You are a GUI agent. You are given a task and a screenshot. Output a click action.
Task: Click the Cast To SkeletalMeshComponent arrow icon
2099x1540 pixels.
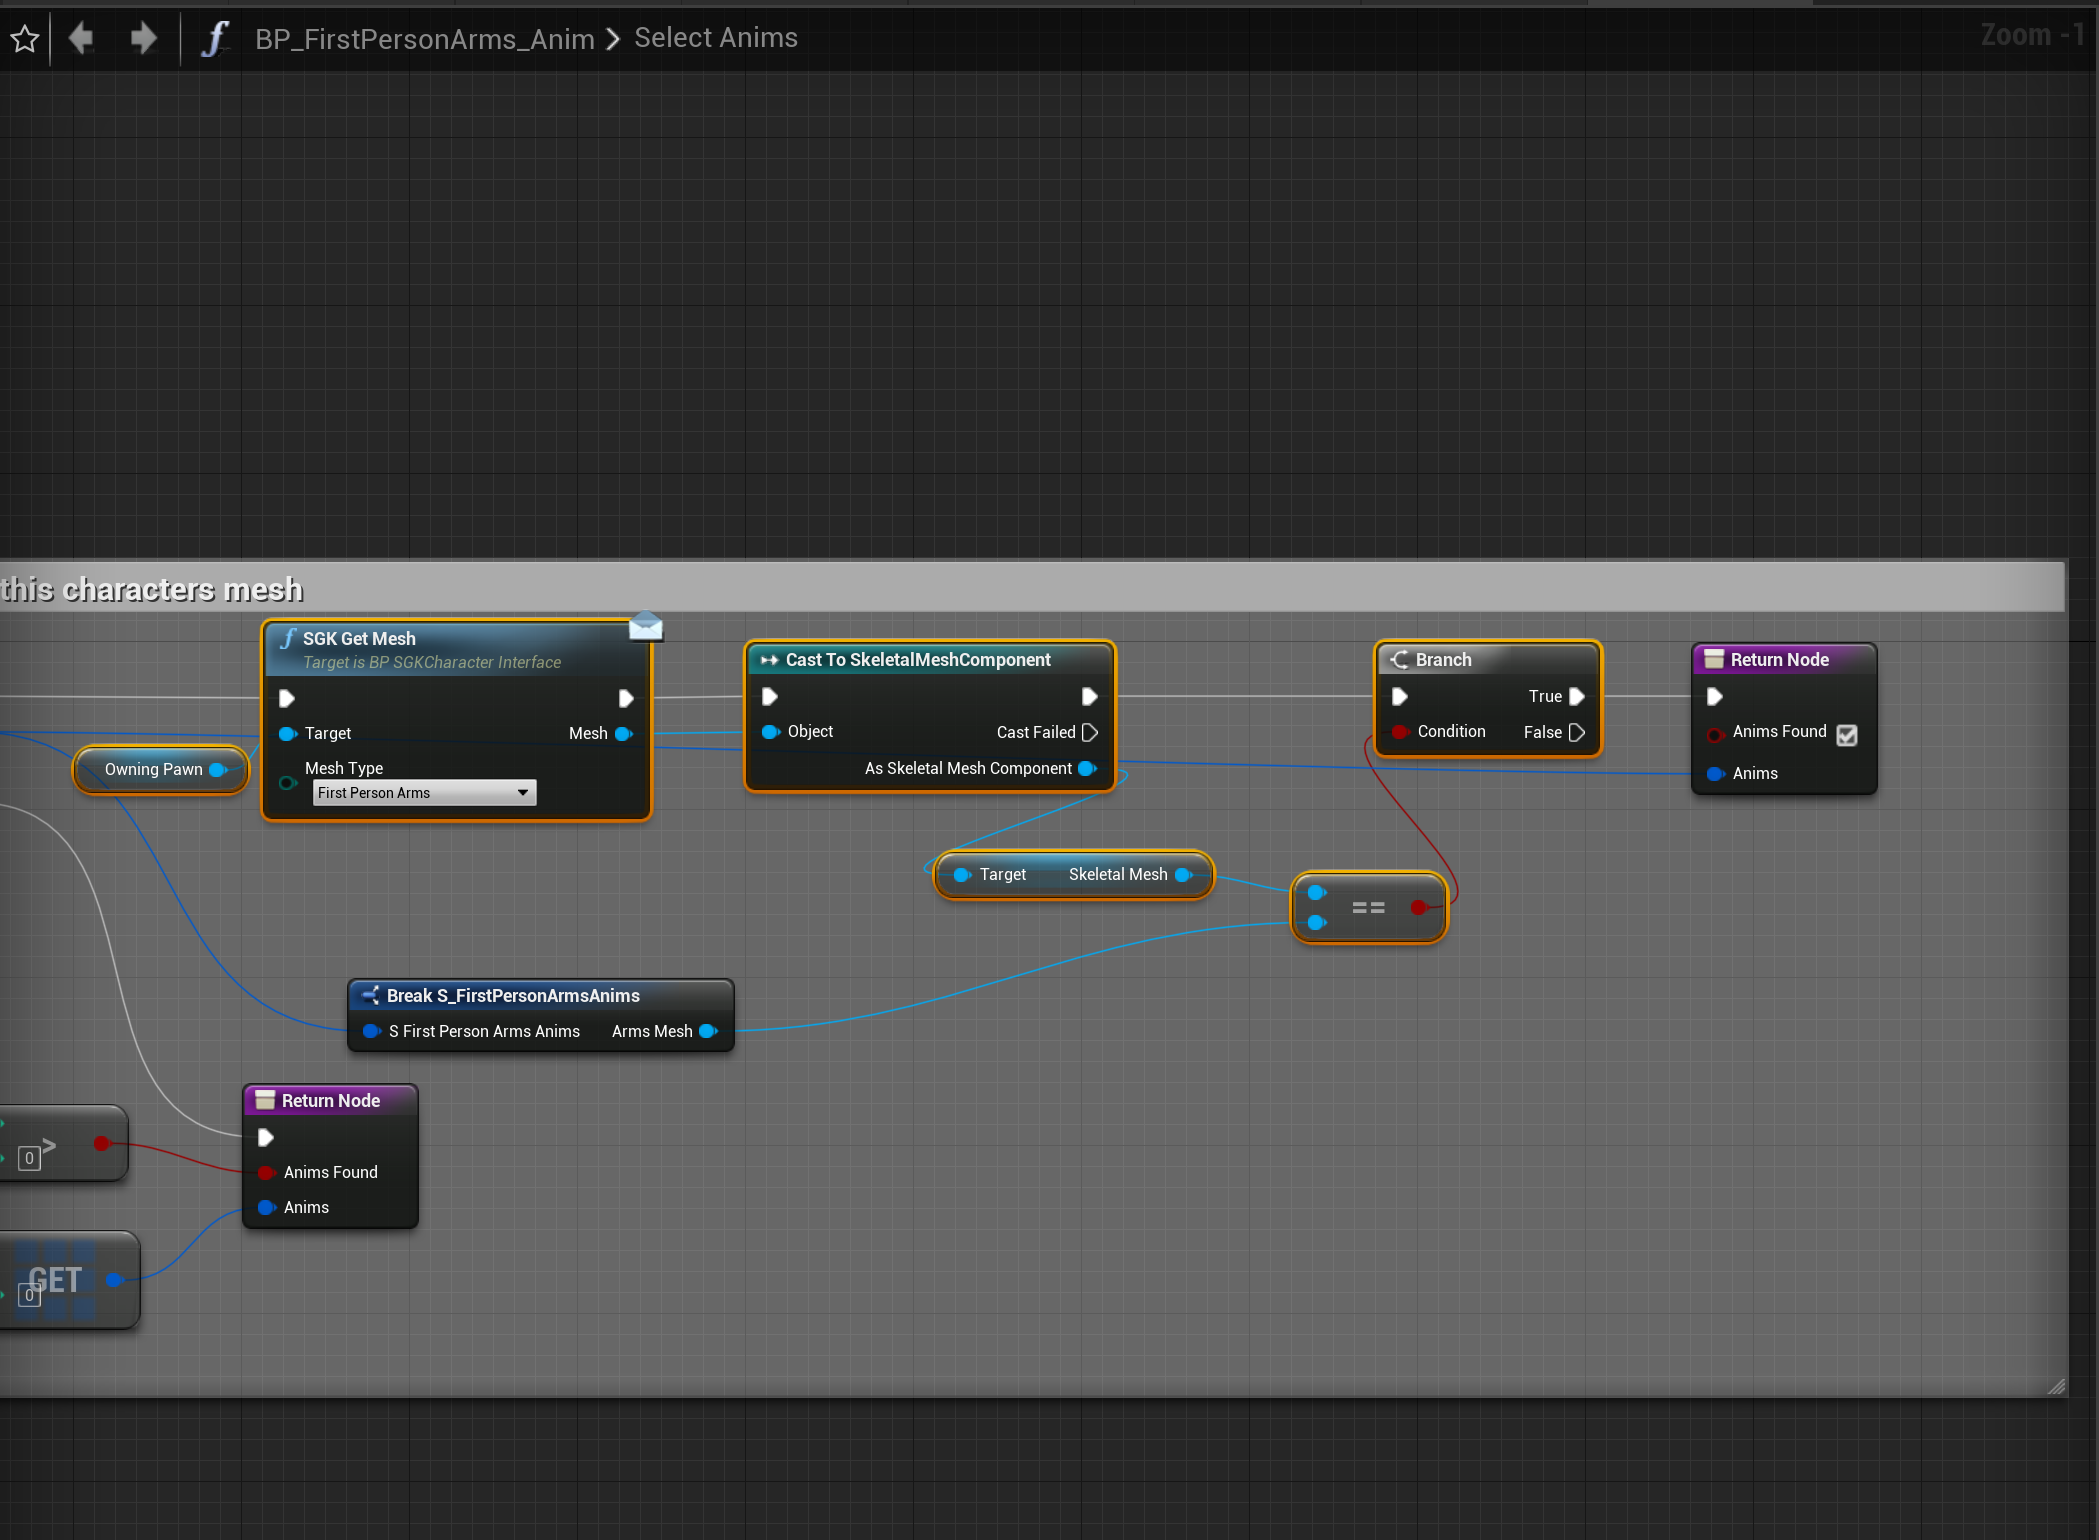tap(768, 660)
